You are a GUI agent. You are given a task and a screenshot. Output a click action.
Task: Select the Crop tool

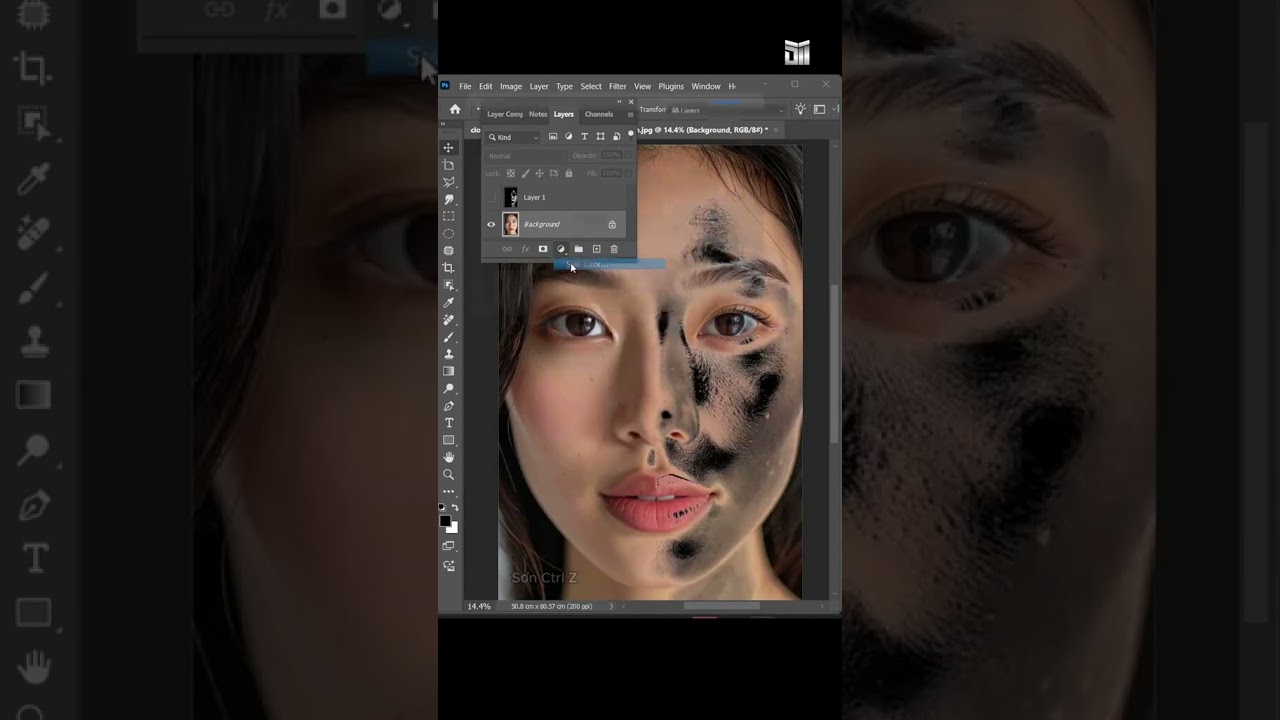click(x=449, y=268)
